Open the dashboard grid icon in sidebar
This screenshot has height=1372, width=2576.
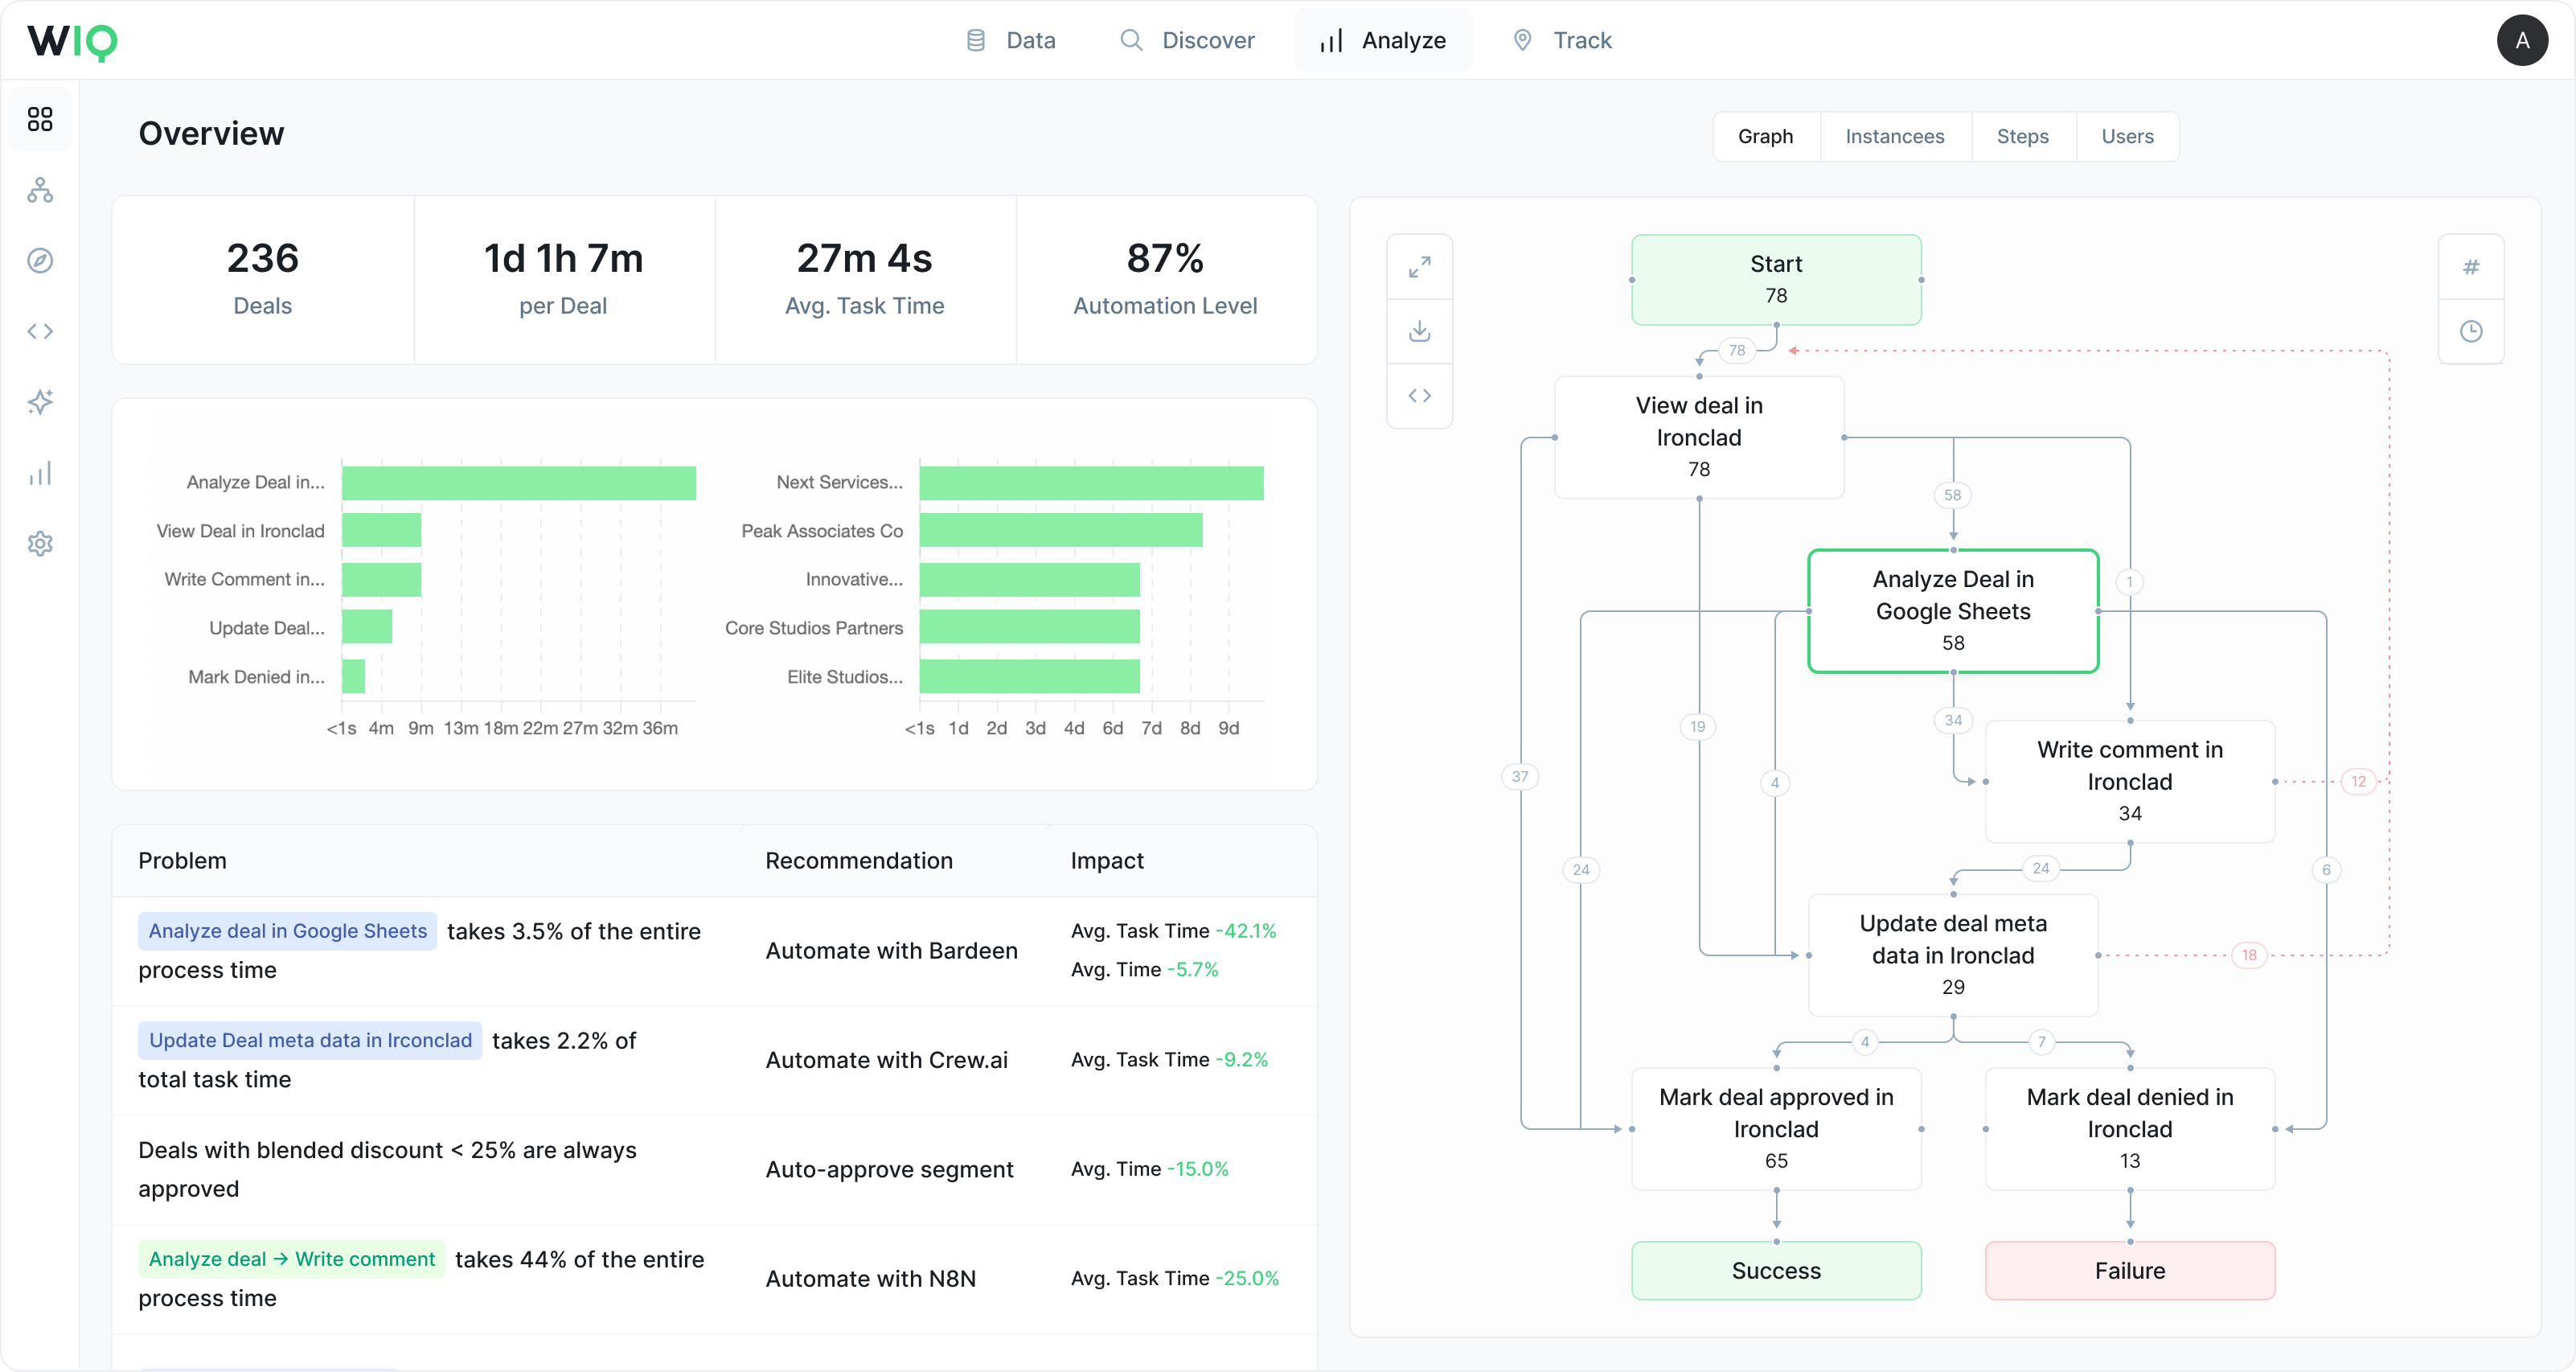tap(40, 118)
